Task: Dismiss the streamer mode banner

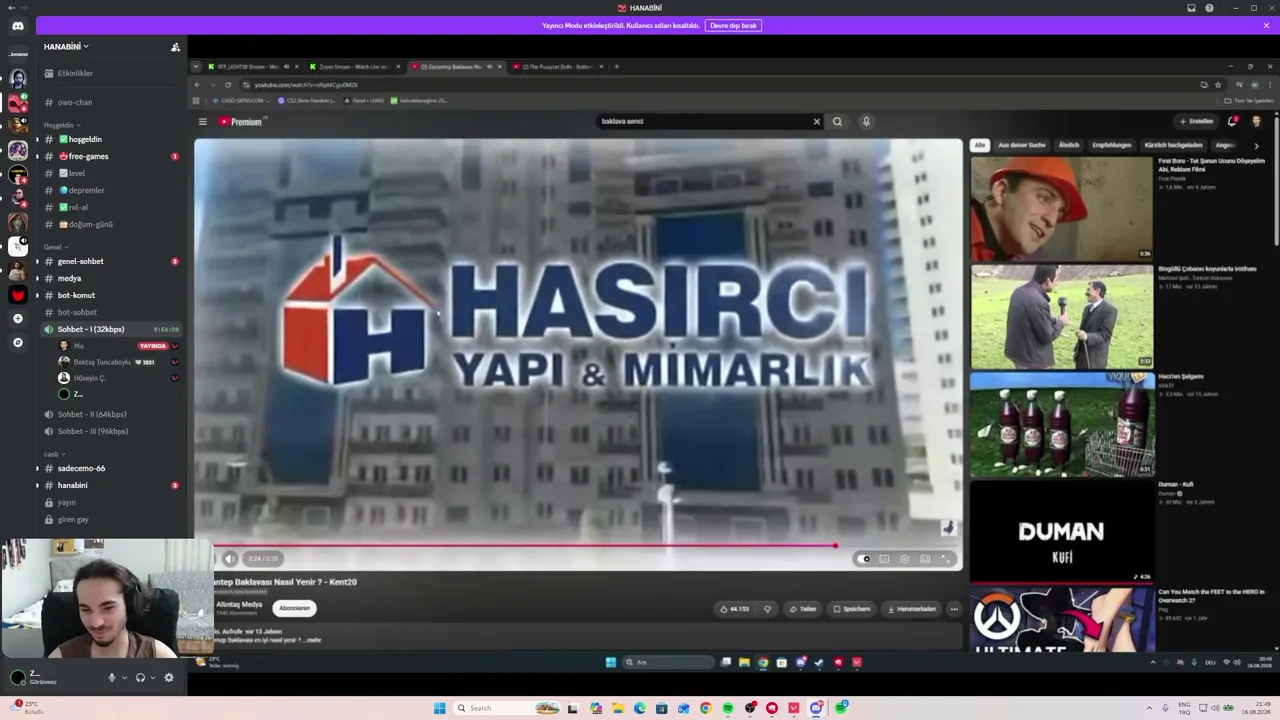Action: click(x=1266, y=25)
